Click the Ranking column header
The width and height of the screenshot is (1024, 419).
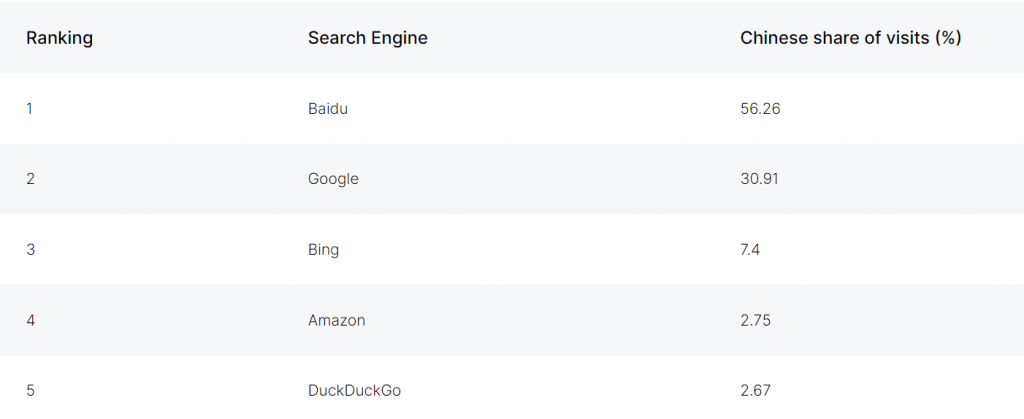point(59,38)
